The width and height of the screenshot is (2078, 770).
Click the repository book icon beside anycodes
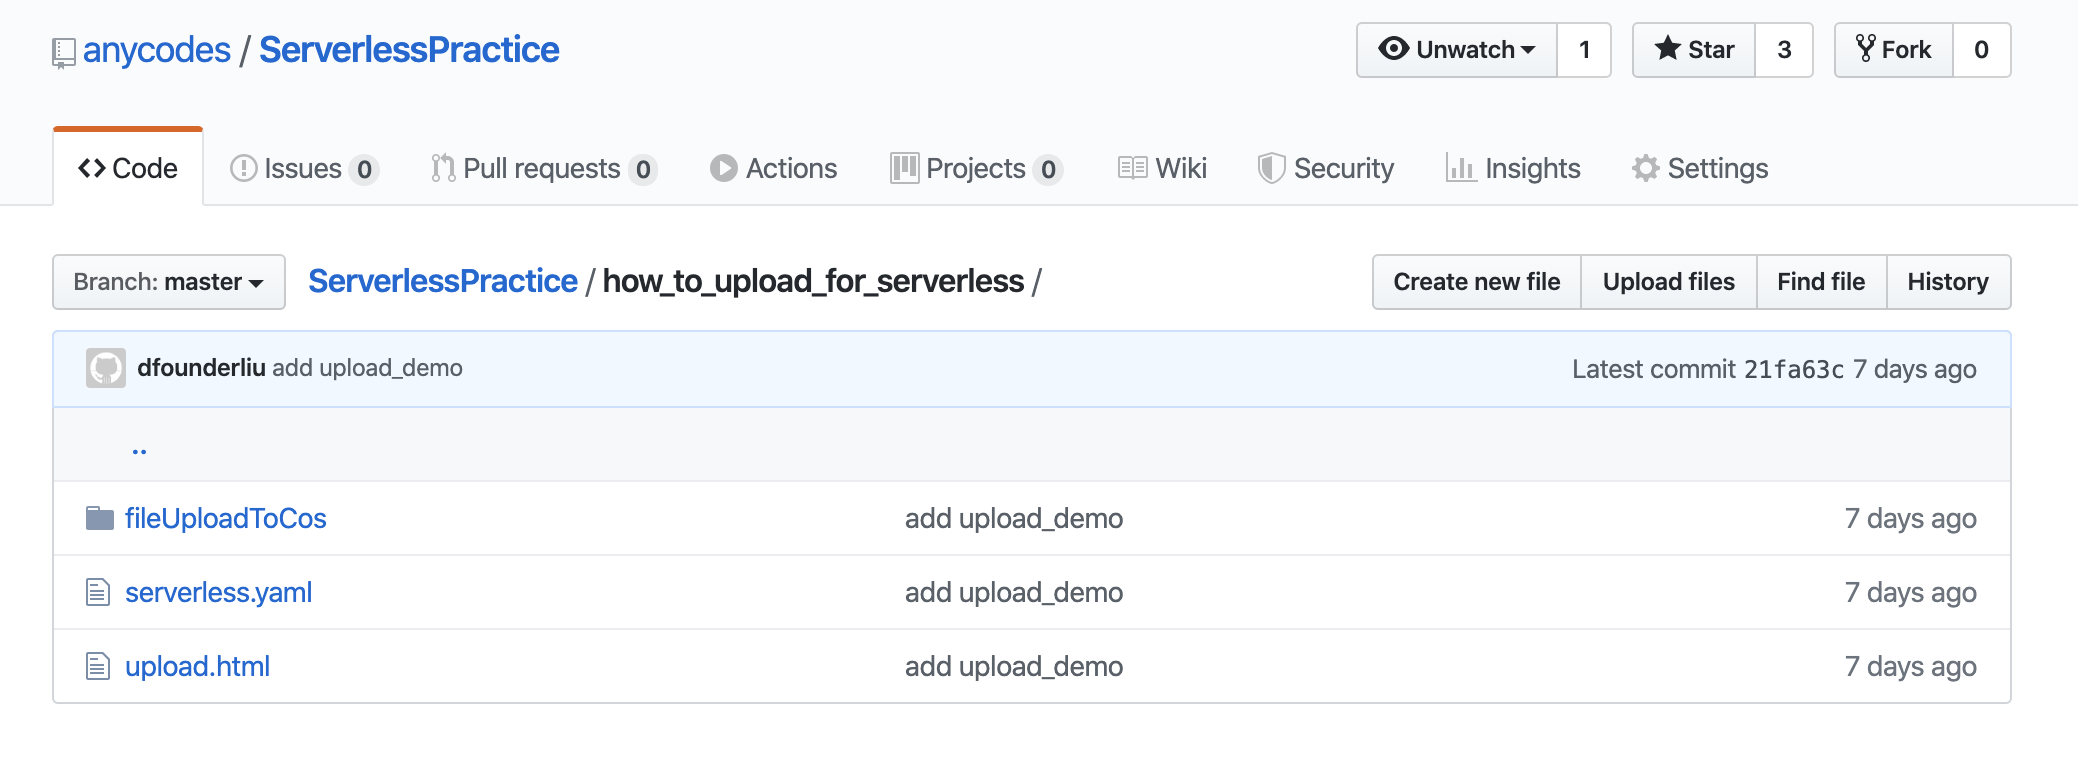63,52
